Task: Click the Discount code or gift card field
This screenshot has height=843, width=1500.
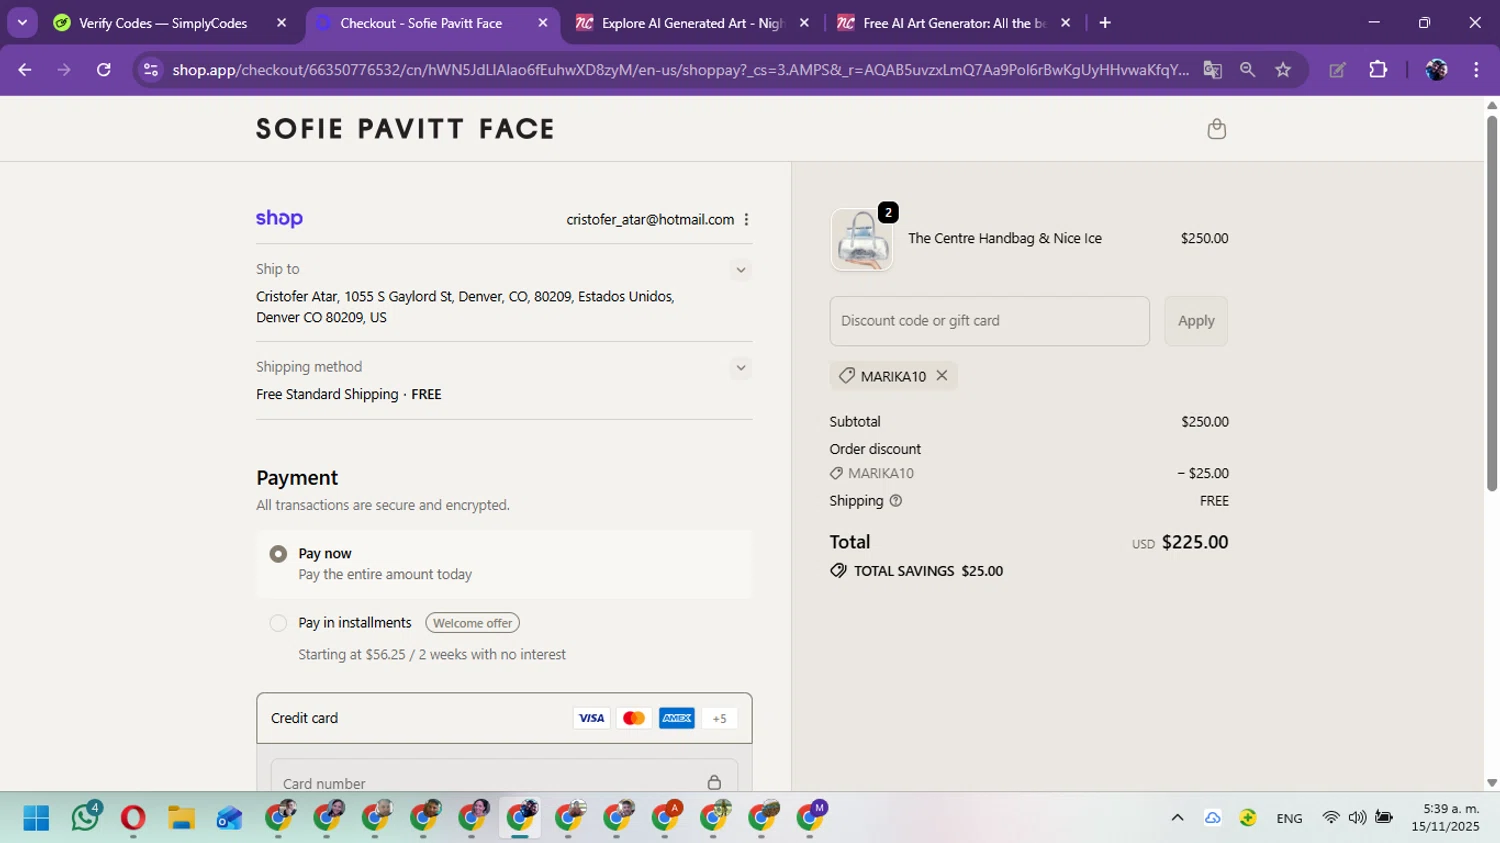Action: (989, 321)
